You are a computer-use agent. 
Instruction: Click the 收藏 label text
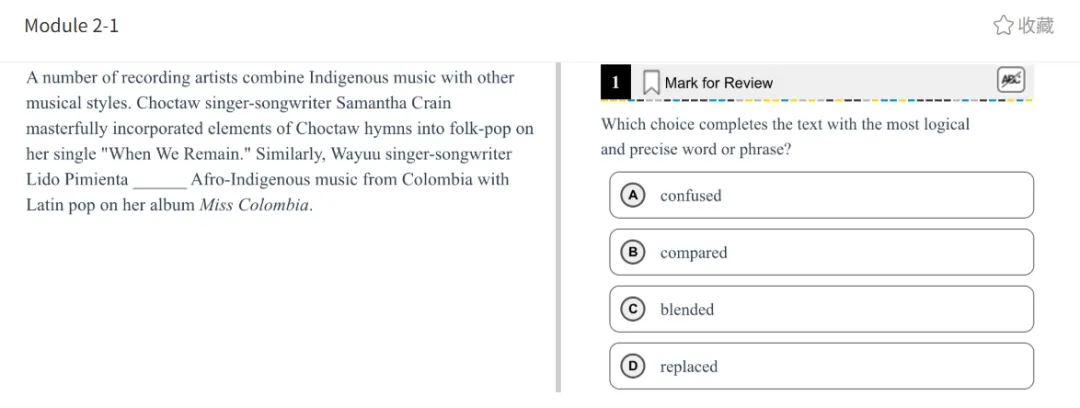[x=1036, y=26]
